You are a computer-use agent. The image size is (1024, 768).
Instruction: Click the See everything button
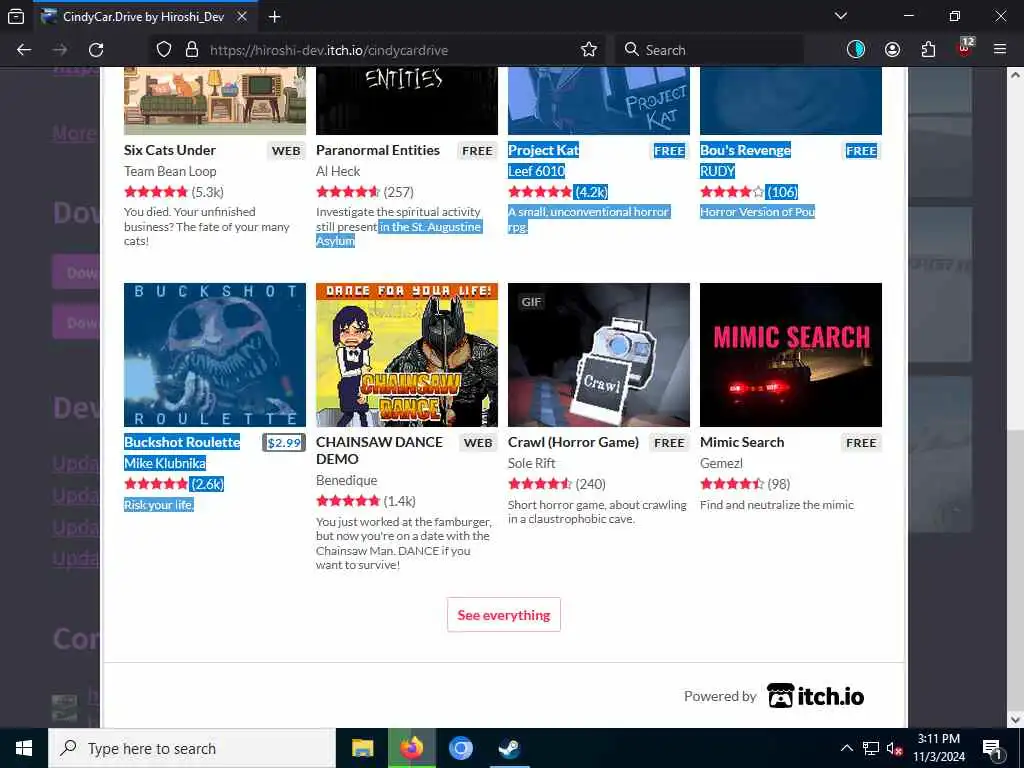(504, 615)
